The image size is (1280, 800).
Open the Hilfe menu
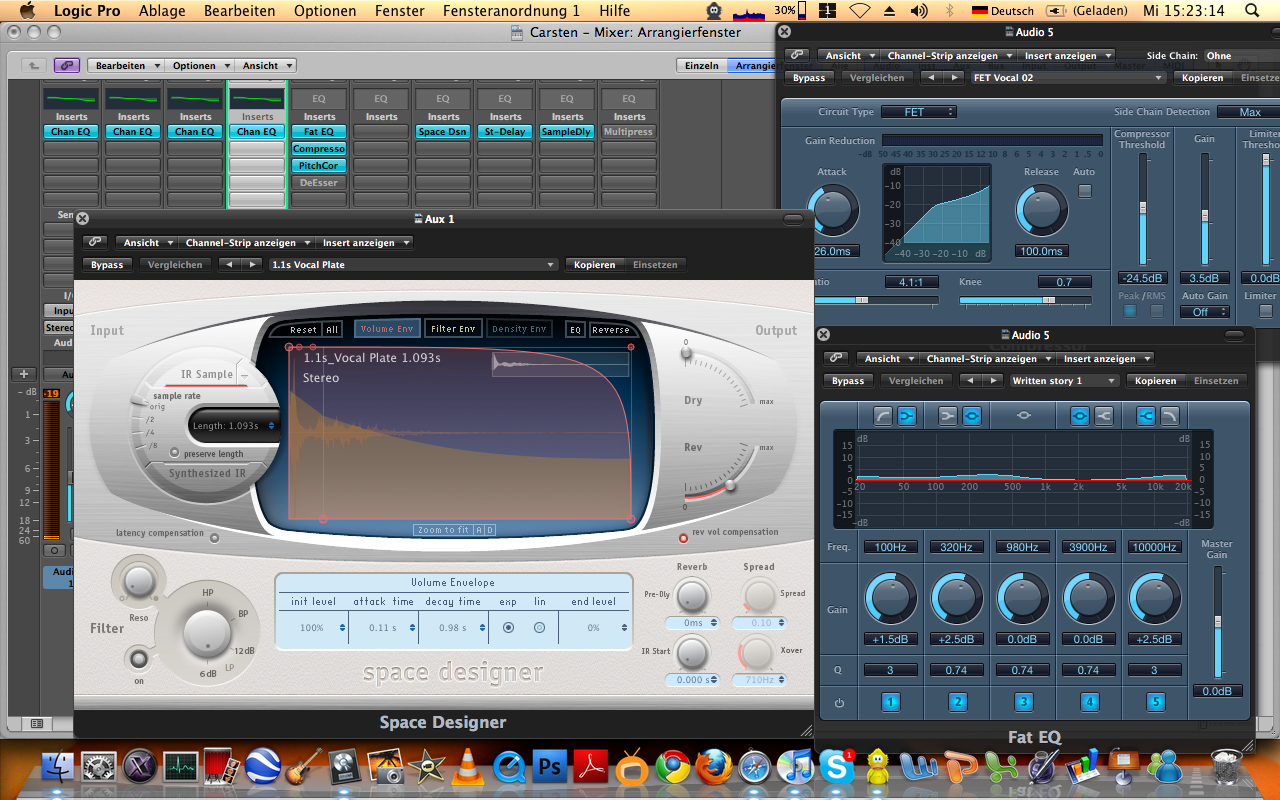point(615,11)
